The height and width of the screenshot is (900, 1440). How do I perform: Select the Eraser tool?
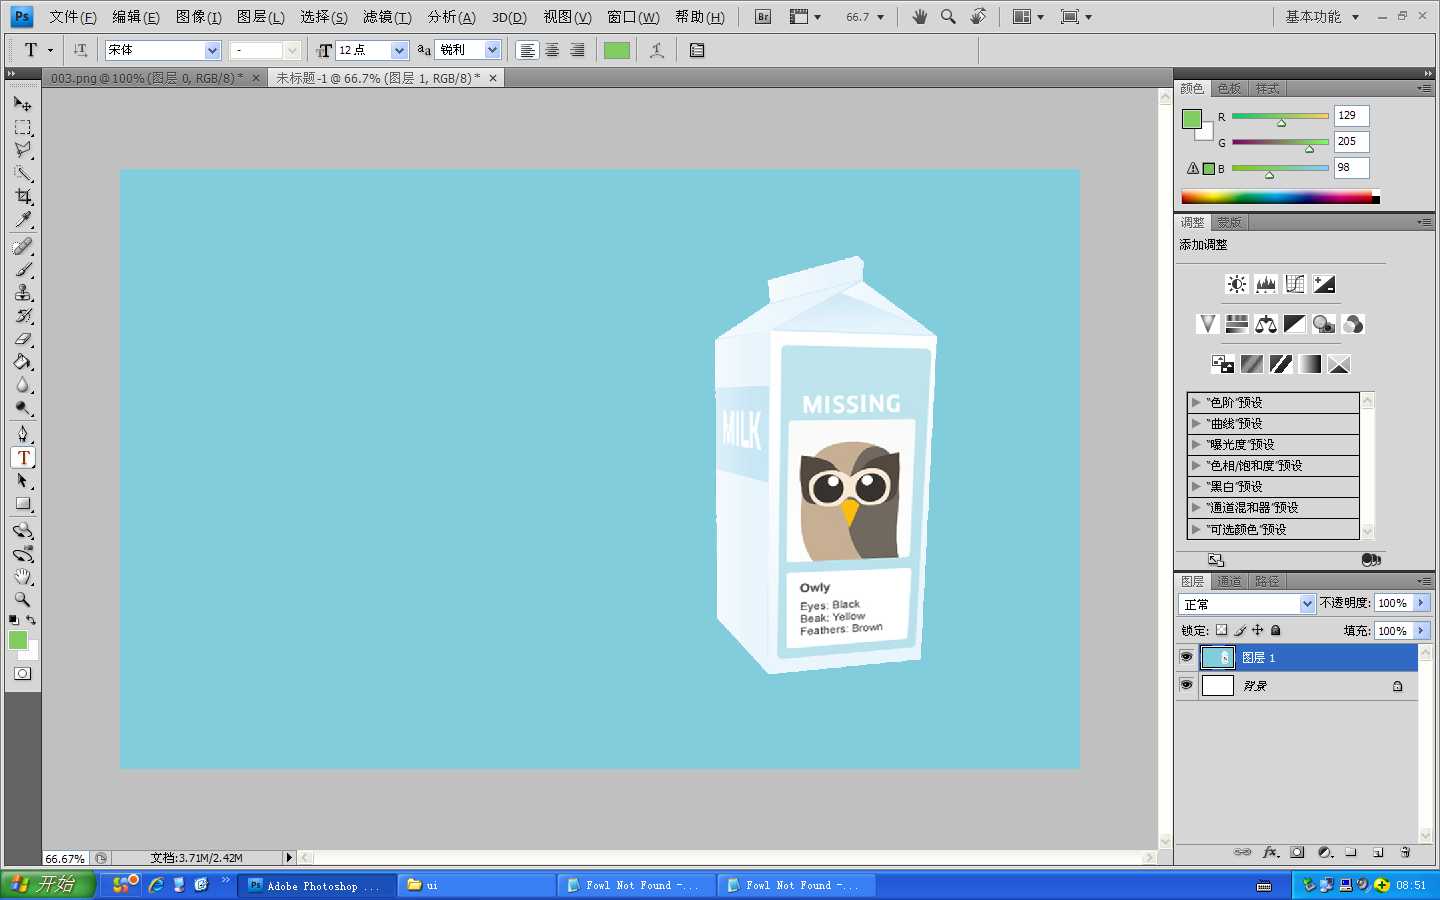(23, 339)
